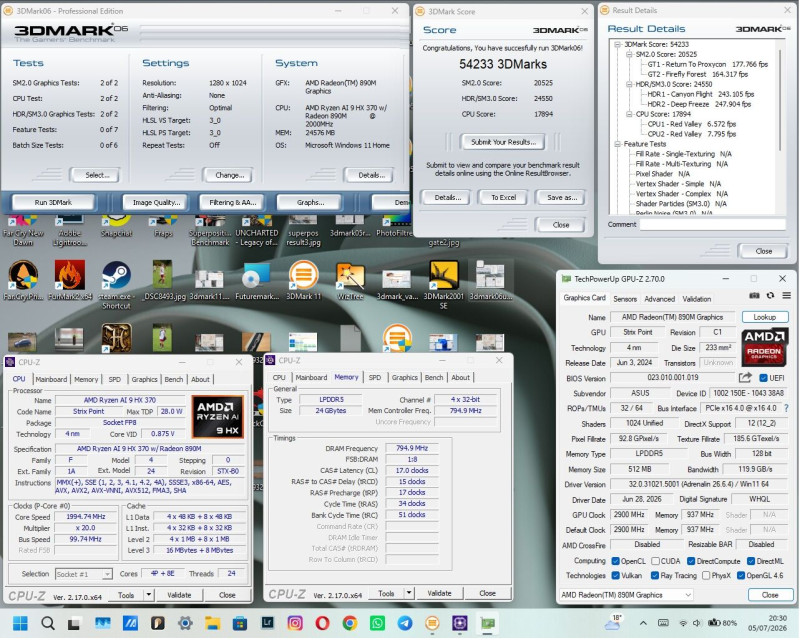Switch to the Validation tab in GPU-Z
Image resolution: width=800 pixels, height=643 pixels.
pyautogui.click(x=696, y=299)
